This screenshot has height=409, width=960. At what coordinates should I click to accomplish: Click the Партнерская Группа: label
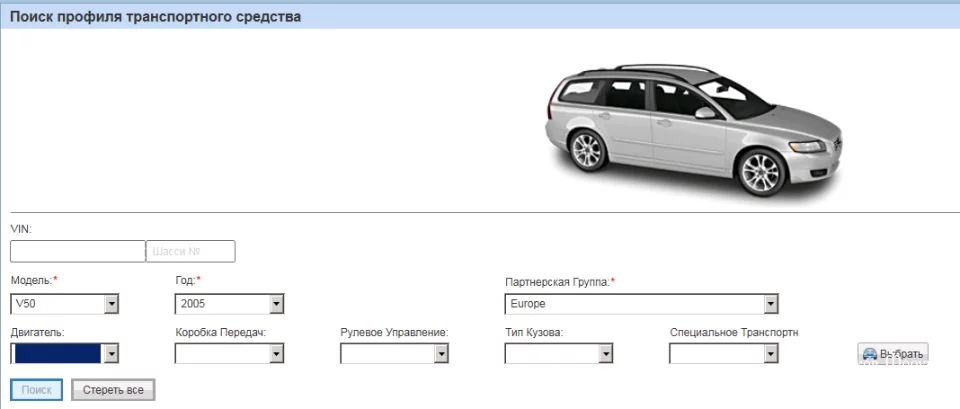tap(560, 283)
